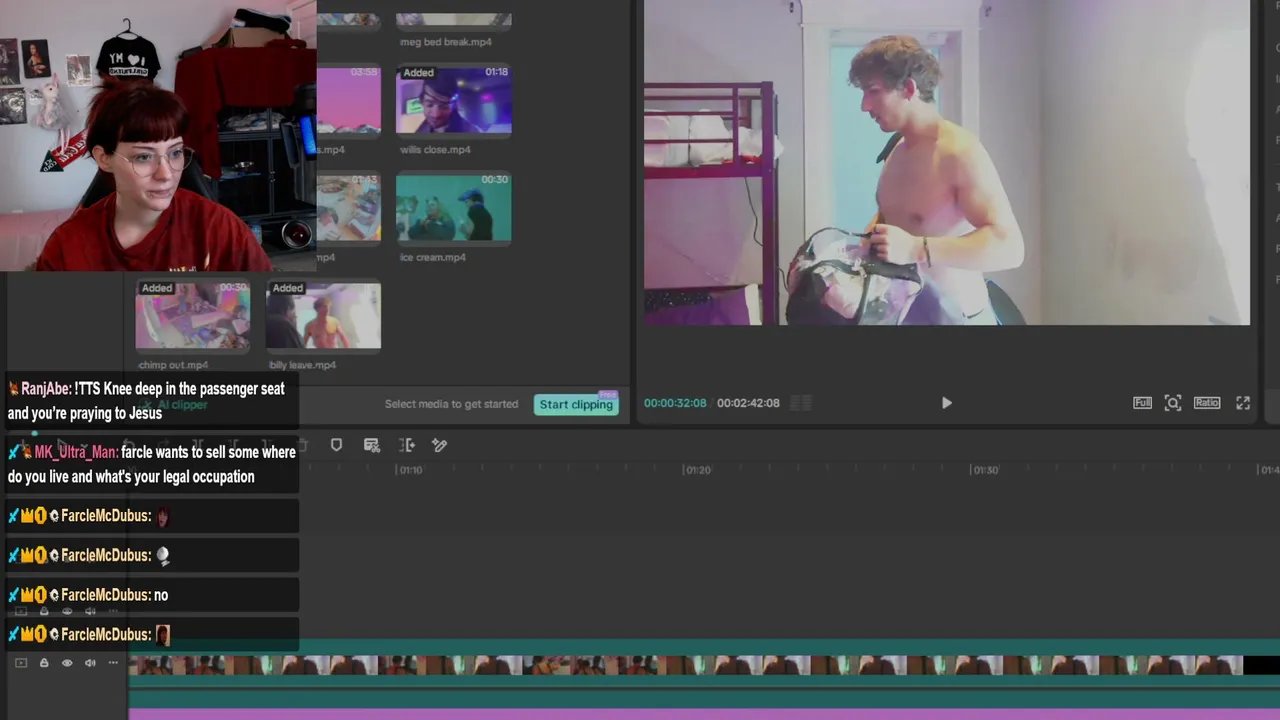Image resolution: width=1280 pixels, height=720 pixels.
Task: Click the willis close.mp4 file name
Action: 435,150
